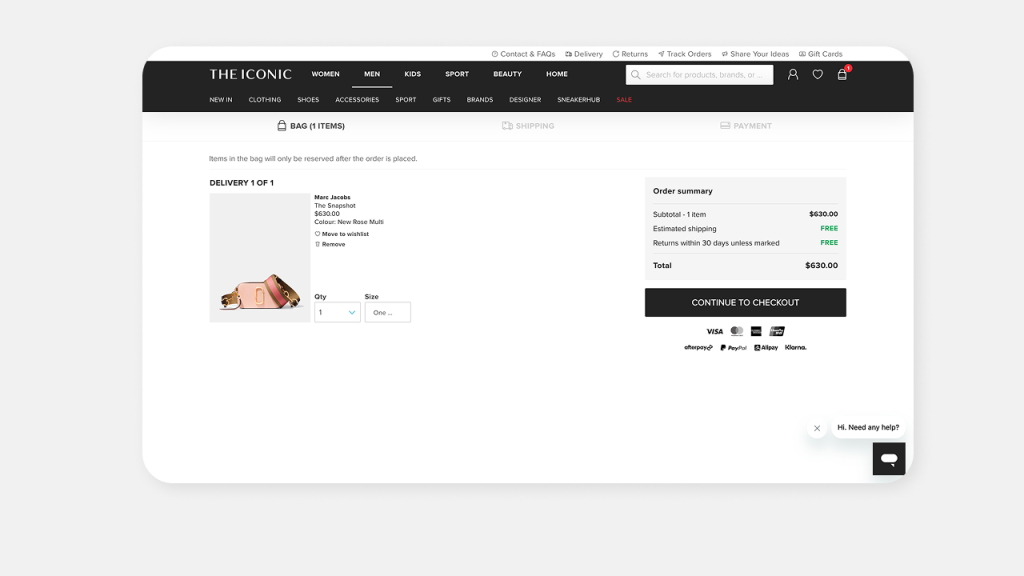Click CONTINUE TO CHECKOUT button
Image resolution: width=1024 pixels, height=576 pixels.
[x=745, y=302]
